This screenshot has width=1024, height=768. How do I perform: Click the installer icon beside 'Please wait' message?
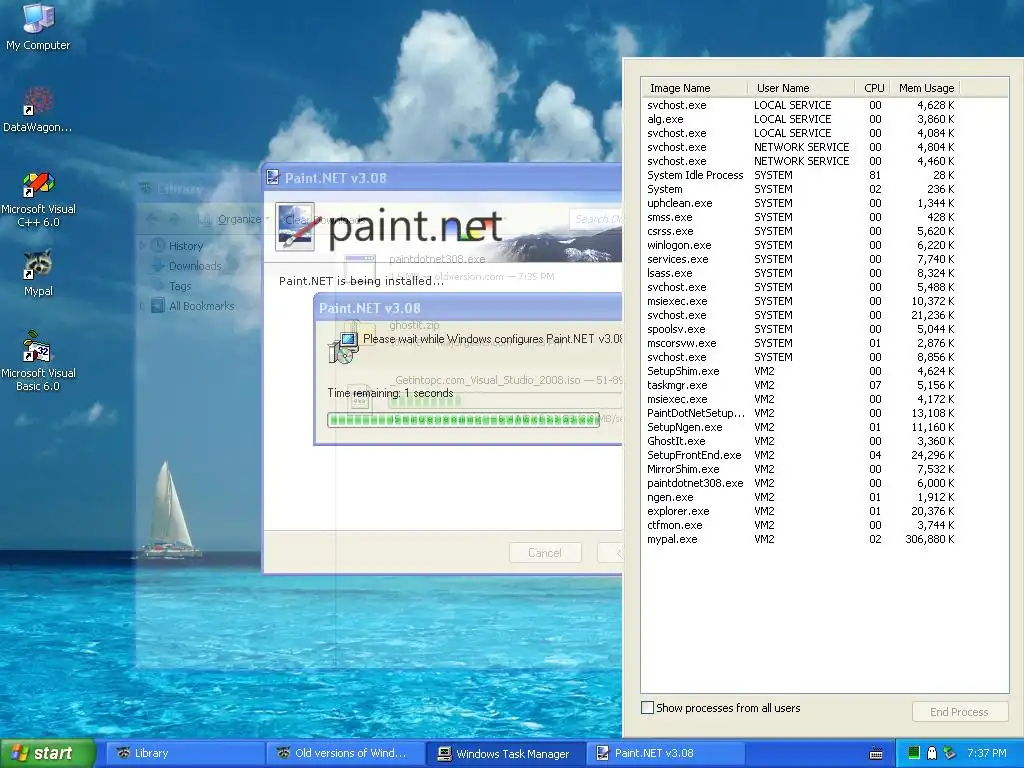tap(343, 347)
